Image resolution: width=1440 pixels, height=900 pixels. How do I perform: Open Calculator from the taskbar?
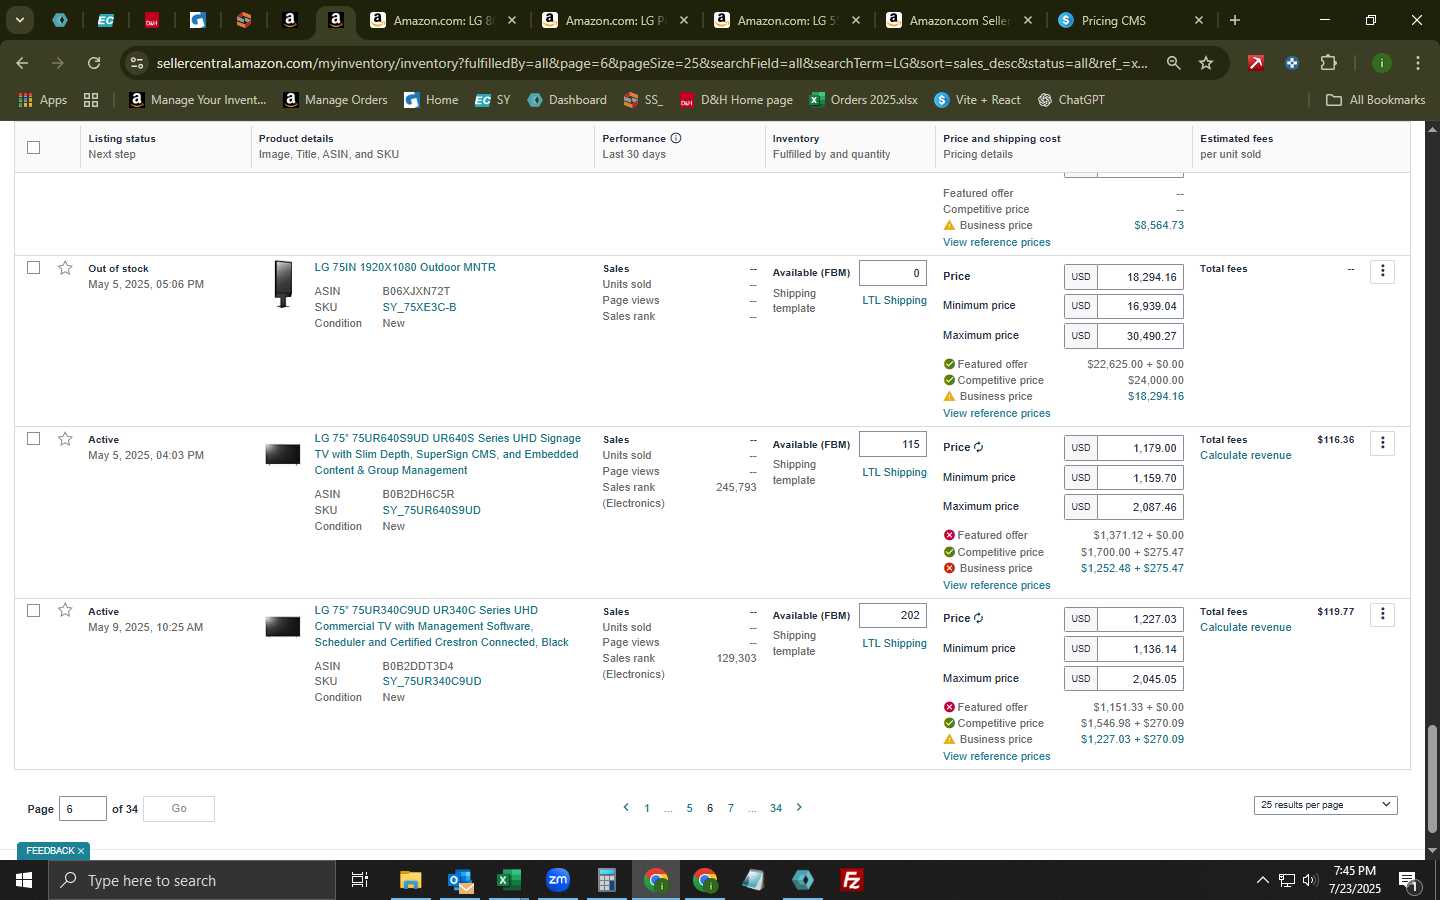(607, 880)
